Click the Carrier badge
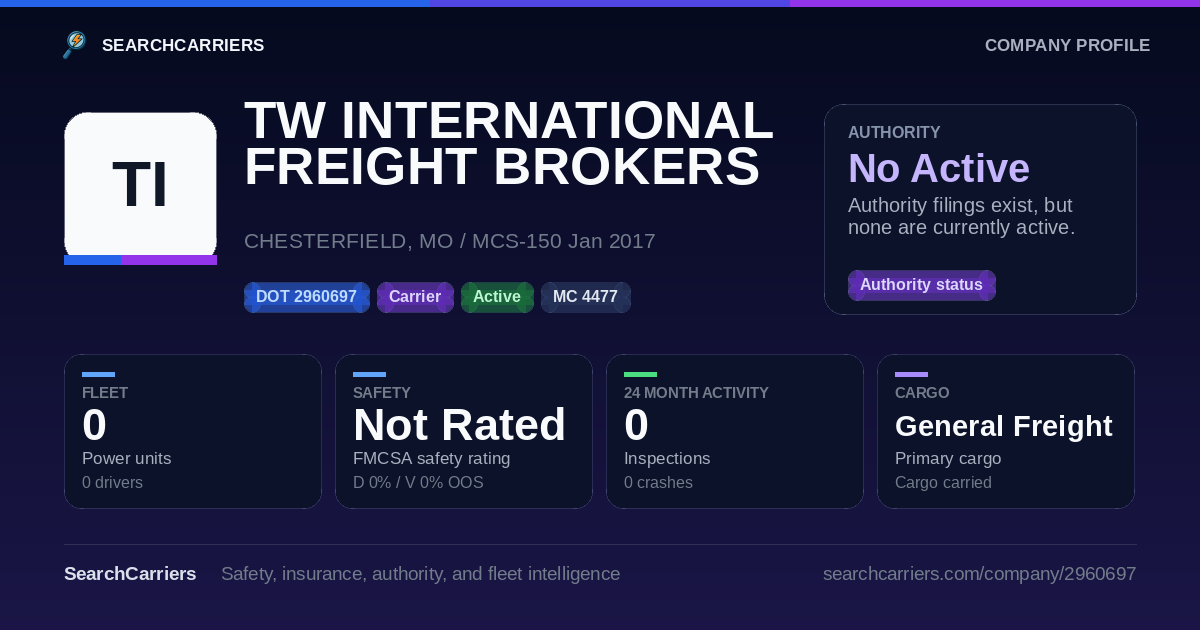 tap(415, 297)
